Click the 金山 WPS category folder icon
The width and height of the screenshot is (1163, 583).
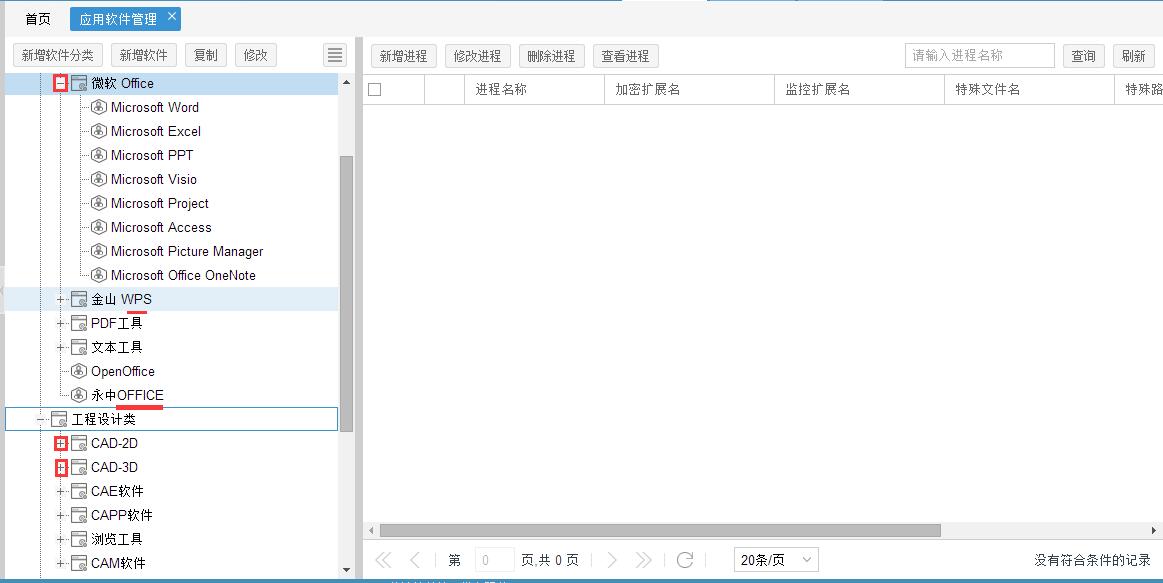(x=78, y=299)
